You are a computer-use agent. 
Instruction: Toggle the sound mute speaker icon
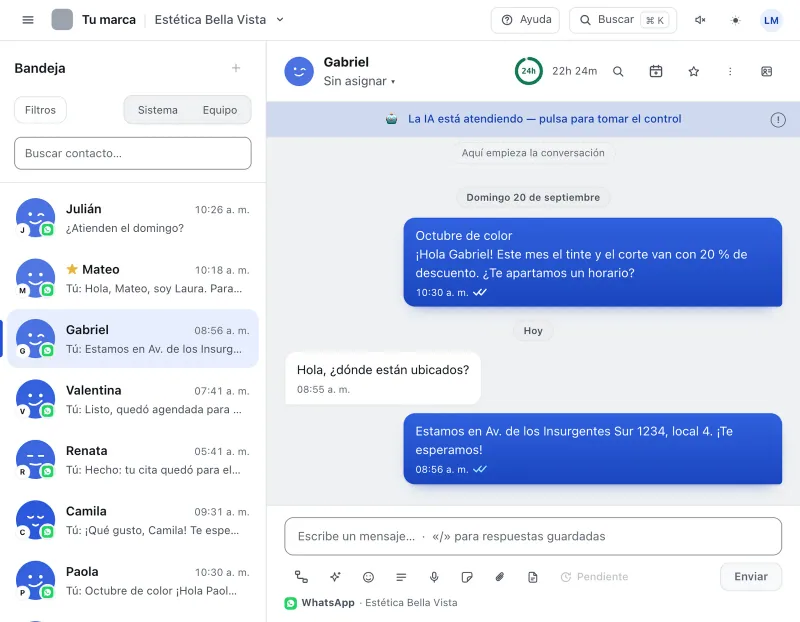coord(700,20)
